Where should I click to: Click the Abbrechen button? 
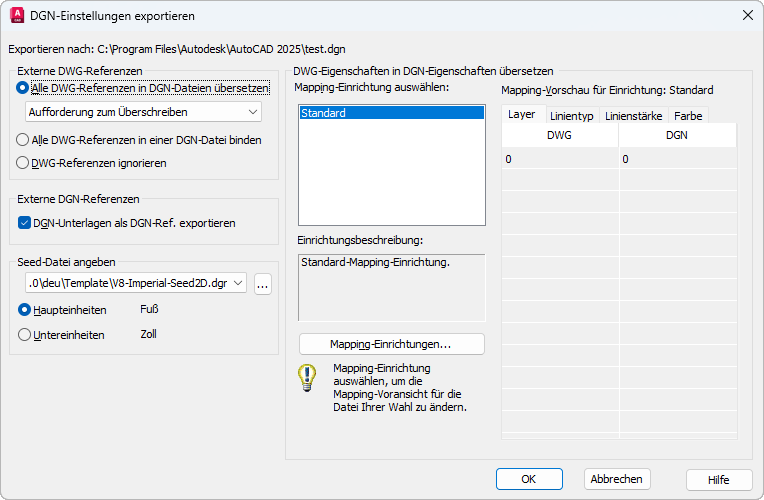[x=617, y=479]
